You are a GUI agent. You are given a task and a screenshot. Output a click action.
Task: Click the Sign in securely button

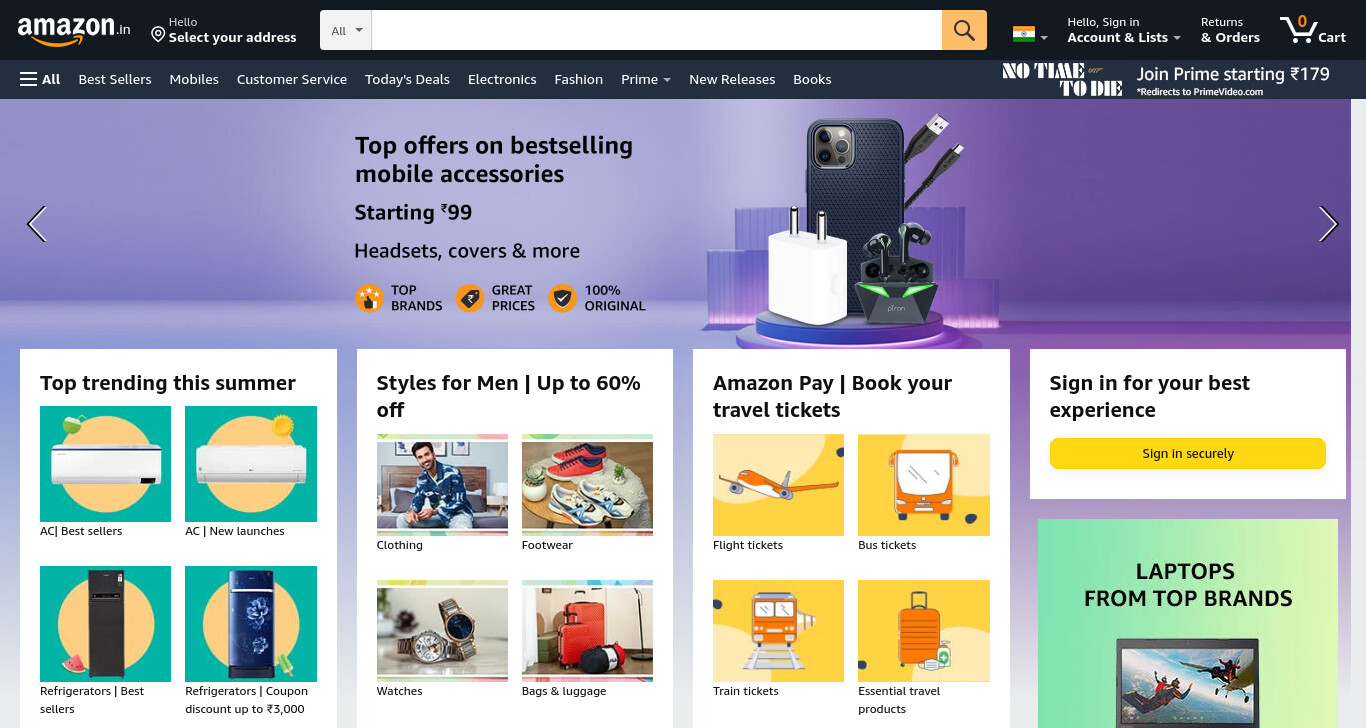1188,454
